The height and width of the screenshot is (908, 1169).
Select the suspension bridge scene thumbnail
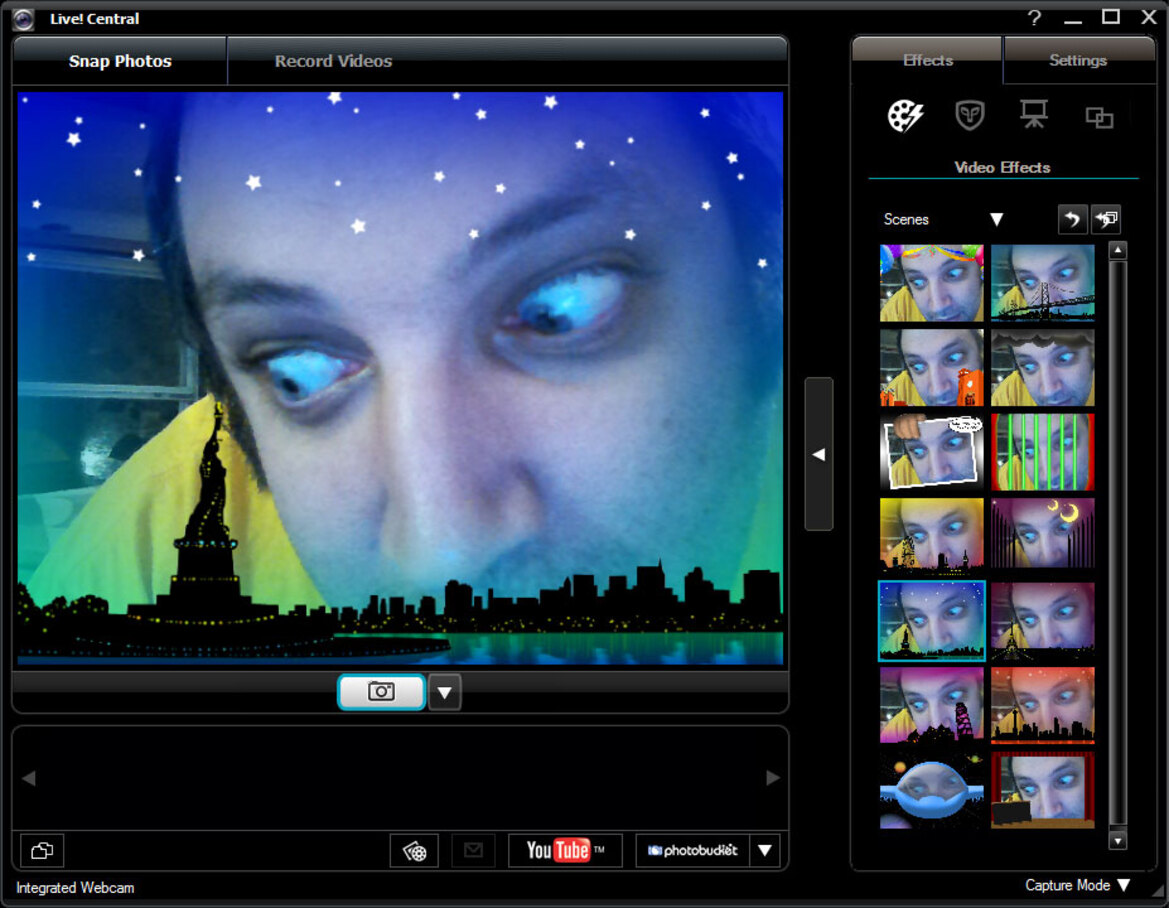(x=1042, y=283)
